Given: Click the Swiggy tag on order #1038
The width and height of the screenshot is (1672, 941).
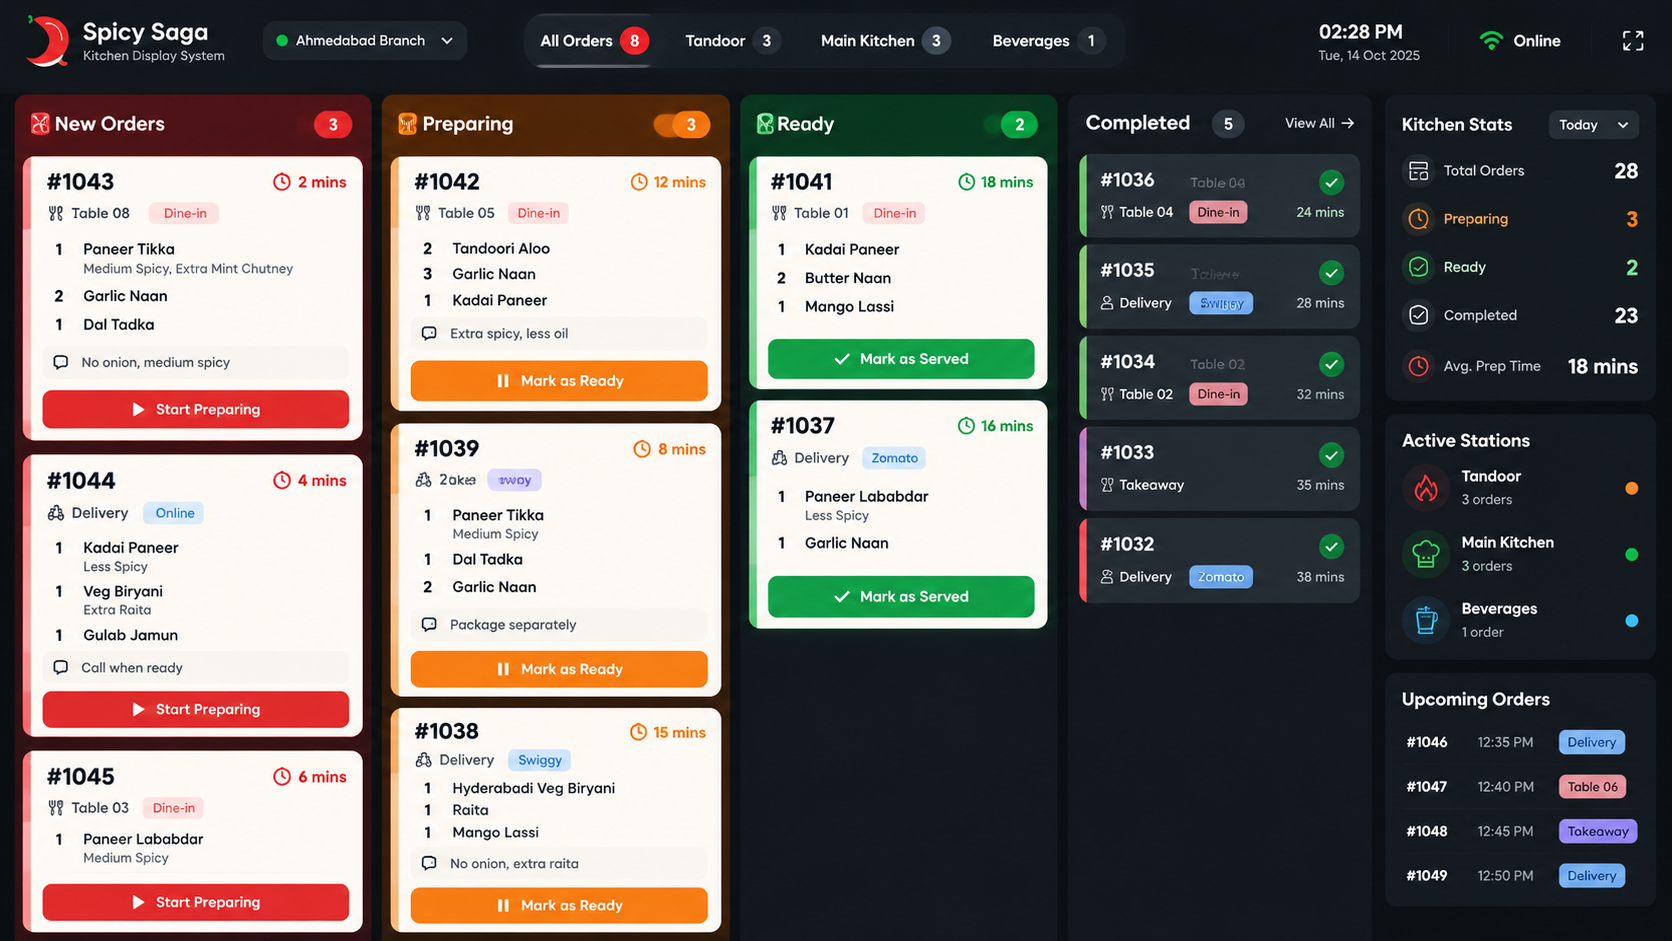Looking at the screenshot, I should point(540,760).
